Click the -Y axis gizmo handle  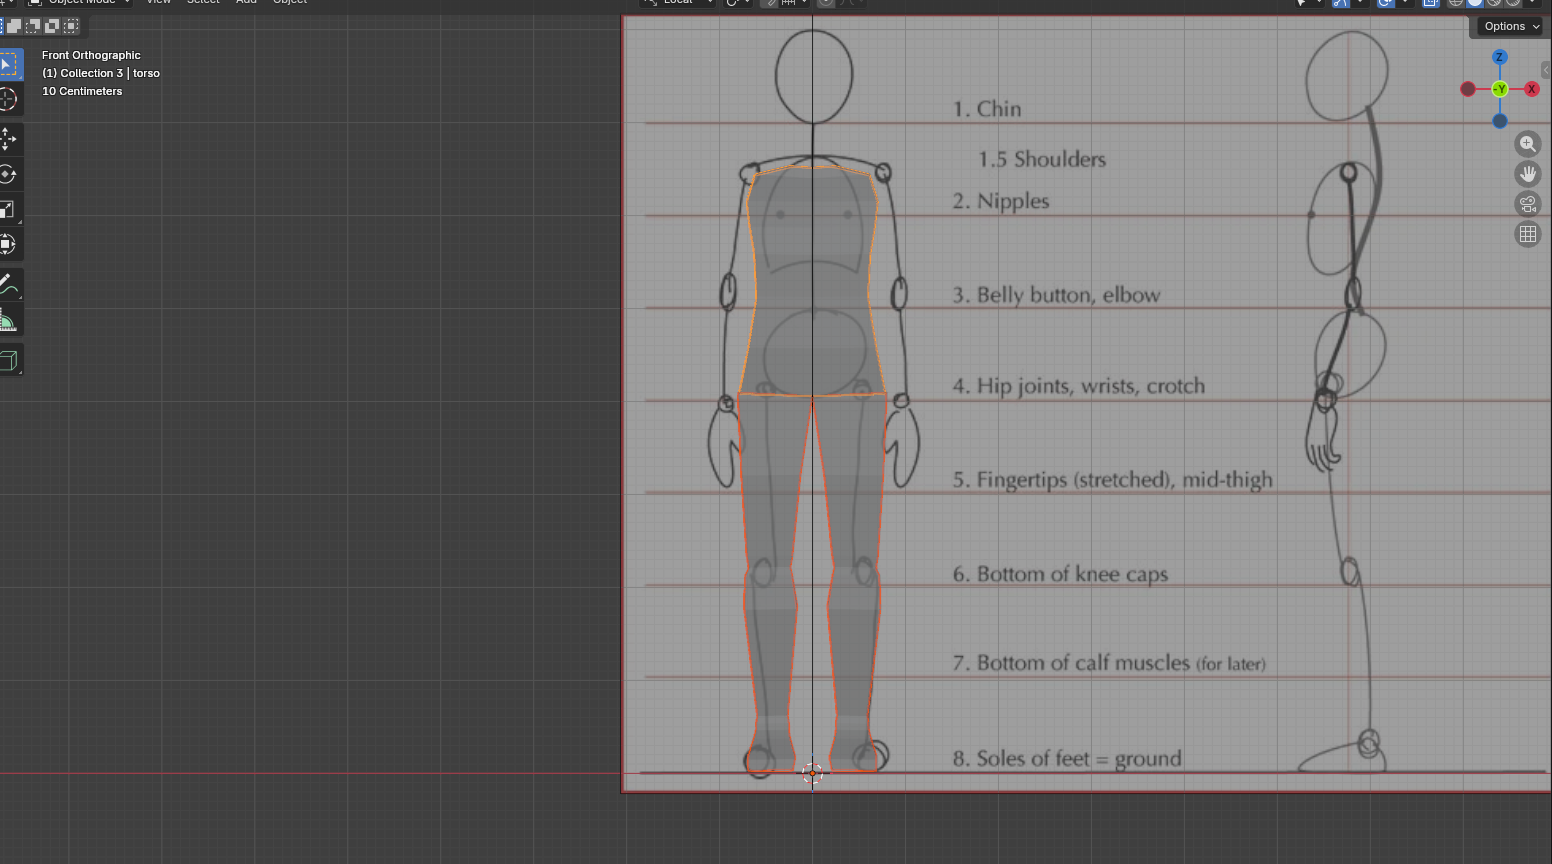tap(1499, 89)
